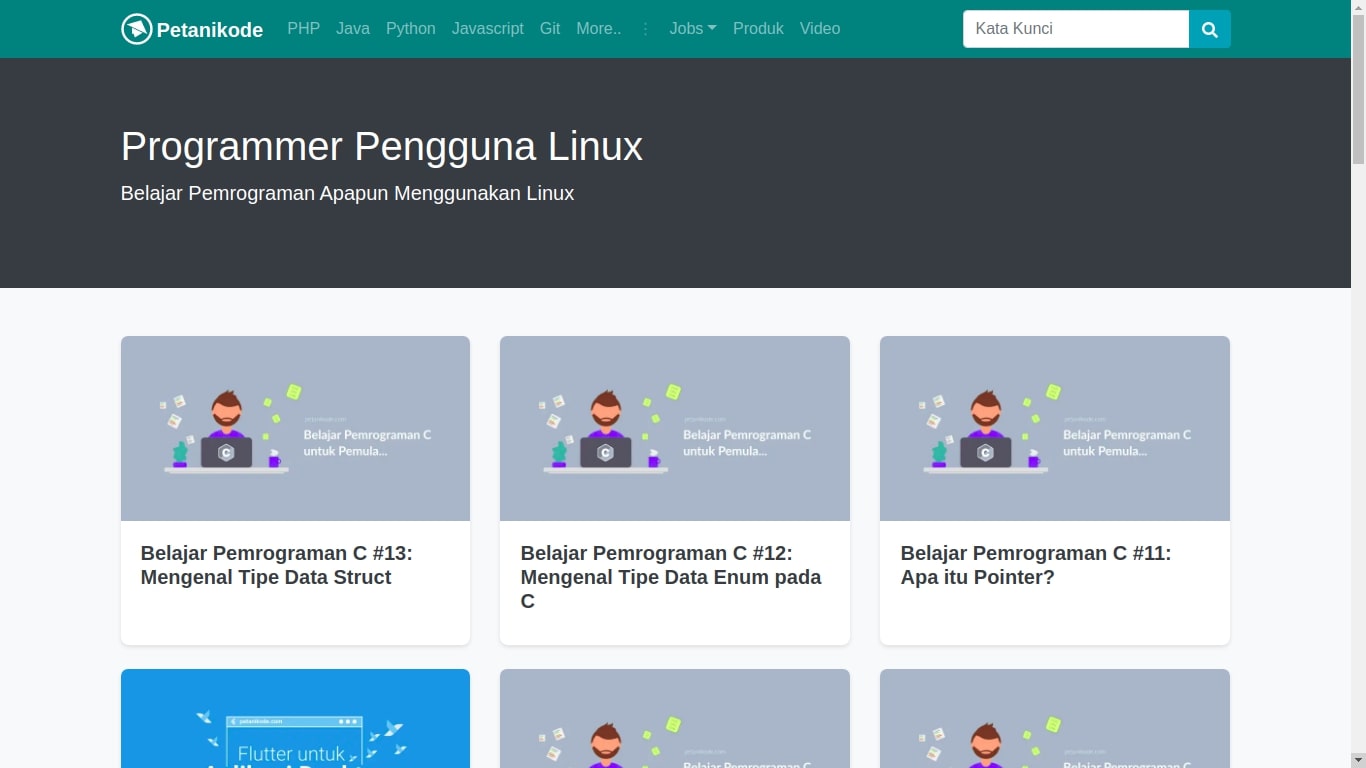Select Python in the navbar
This screenshot has height=768, width=1366.
tap(411, 29)
